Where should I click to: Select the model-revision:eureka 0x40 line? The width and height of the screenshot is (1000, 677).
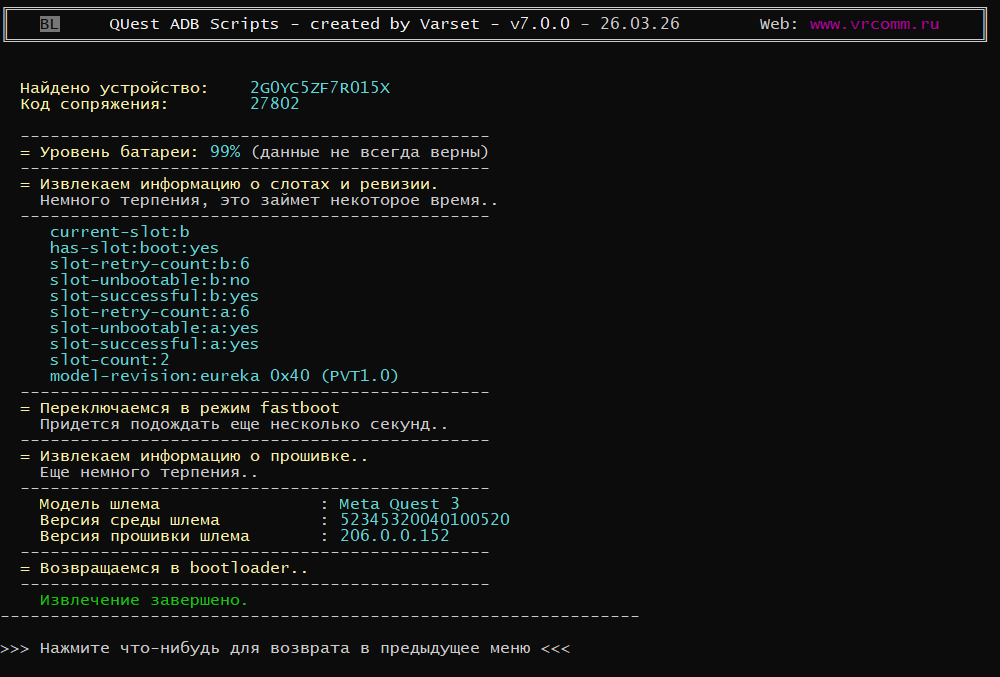point(224,375)
